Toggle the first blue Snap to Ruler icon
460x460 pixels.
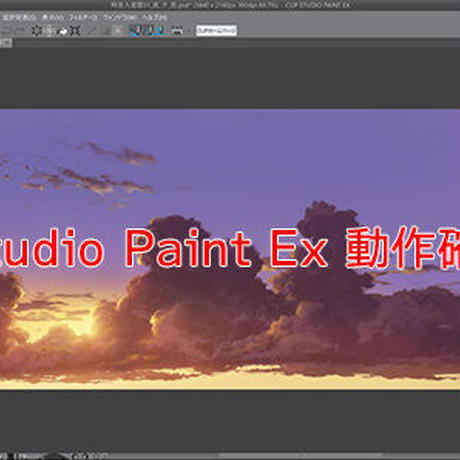[134, 31]
